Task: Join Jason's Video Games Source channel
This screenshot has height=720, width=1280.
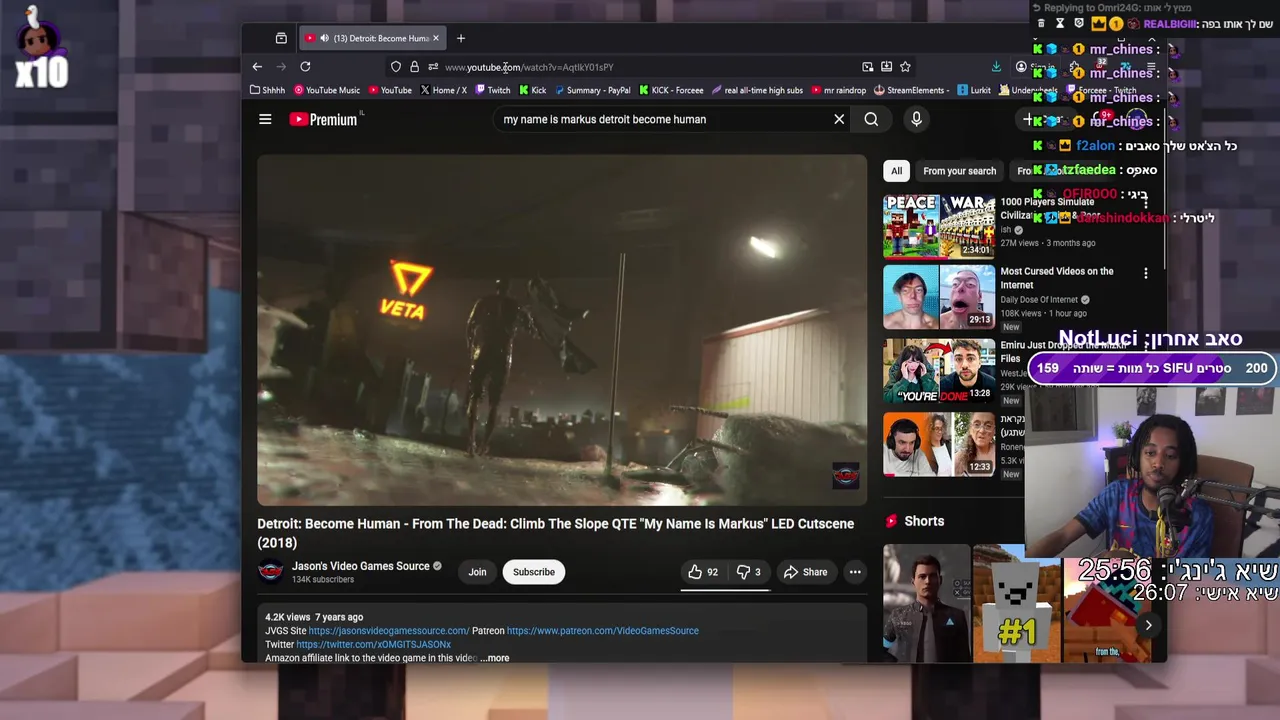Action: pos(477,572)
